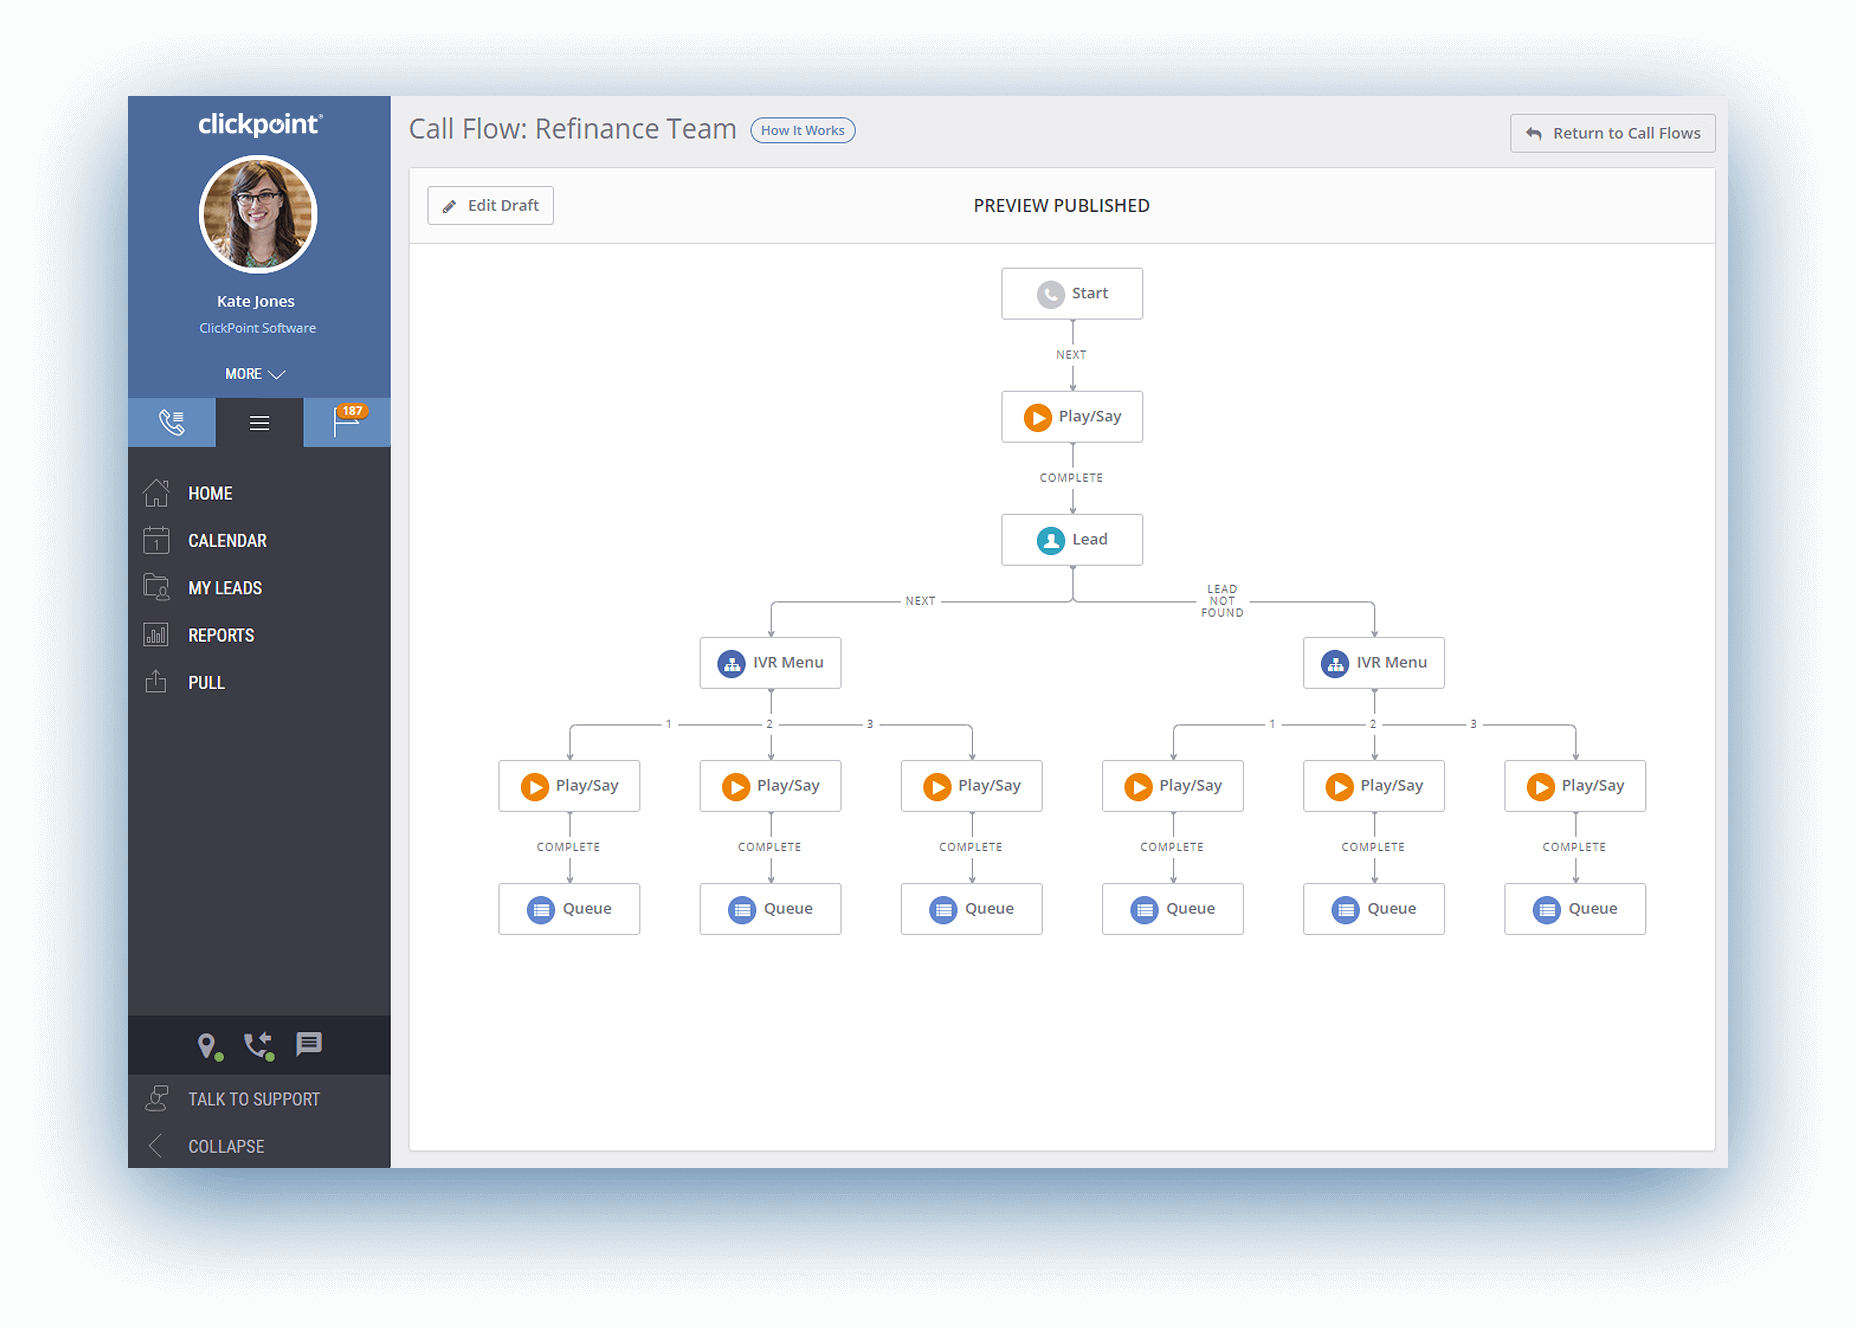Click the rightmost Queue node icon
This screenshot has width=1856, height=1328.
click(1547, 909)
